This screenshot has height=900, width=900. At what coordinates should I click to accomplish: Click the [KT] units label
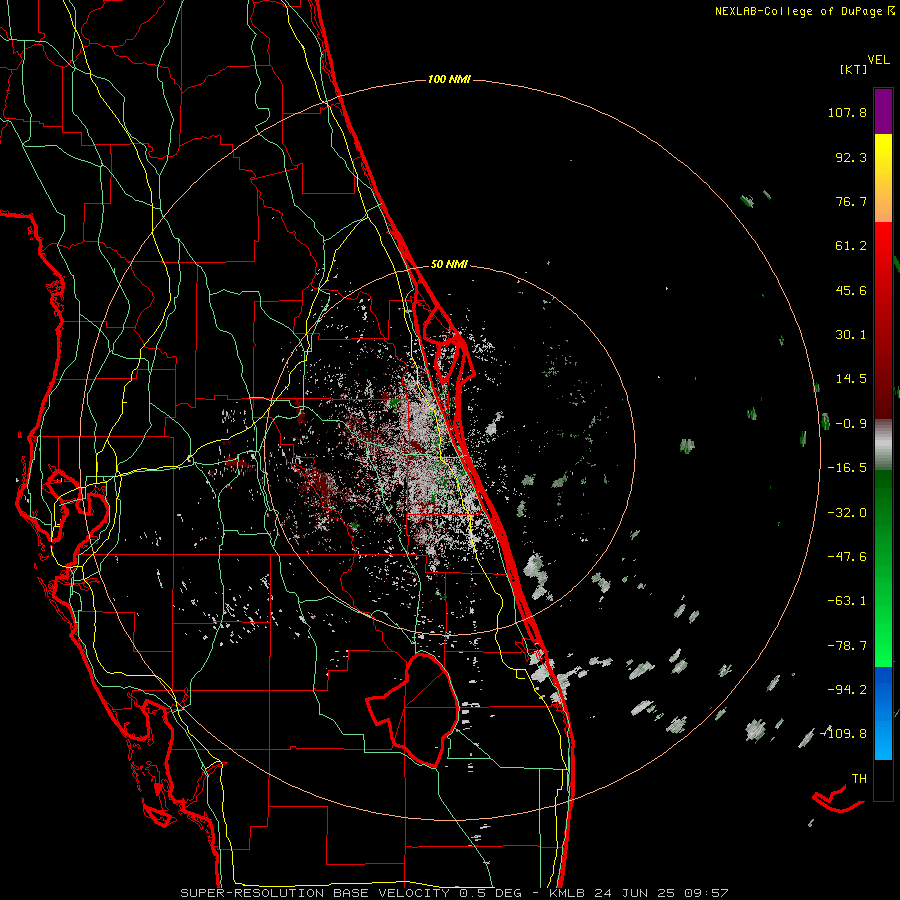coord(853,69)
